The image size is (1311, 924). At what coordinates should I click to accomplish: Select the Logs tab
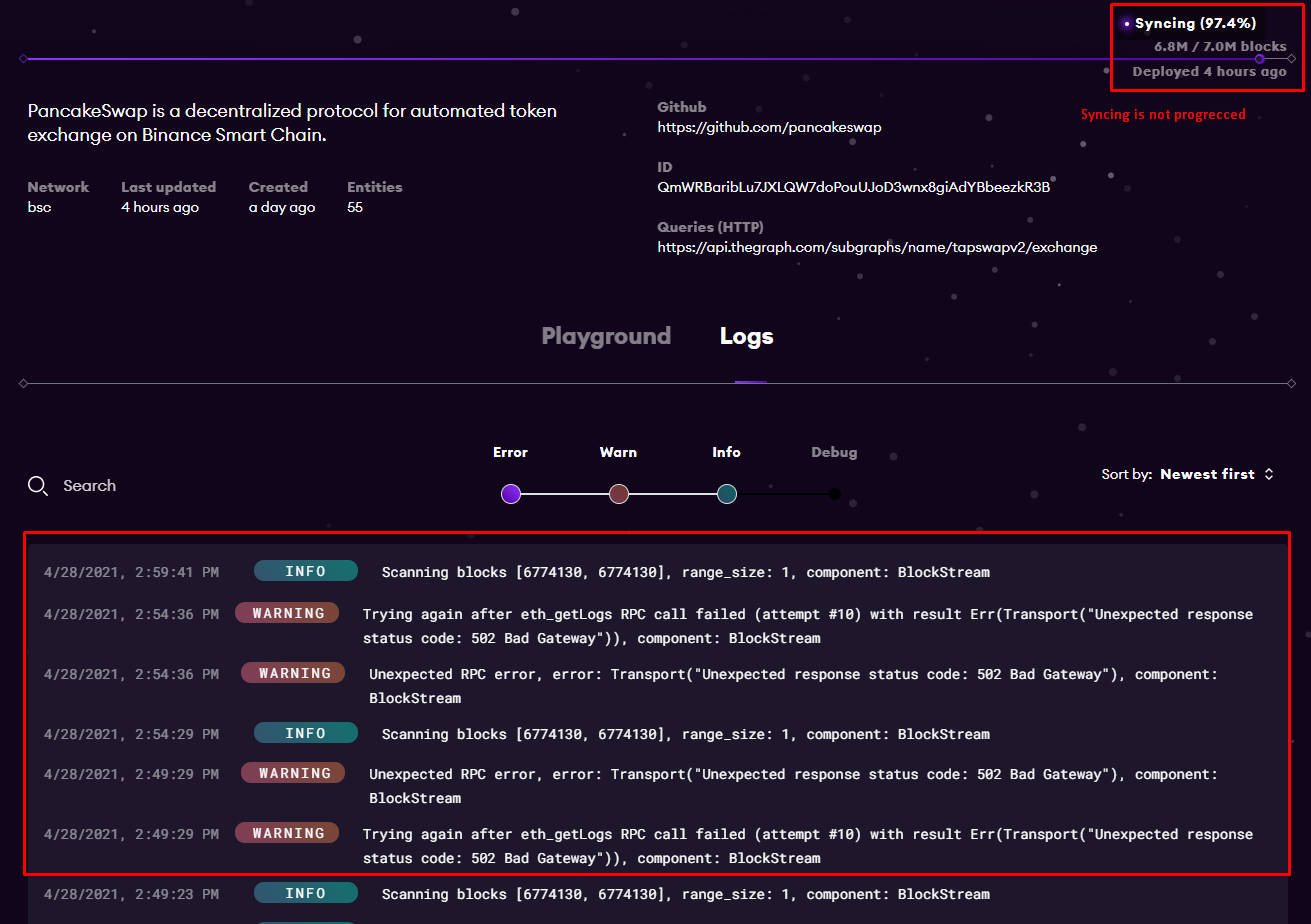tap(747, 336)
